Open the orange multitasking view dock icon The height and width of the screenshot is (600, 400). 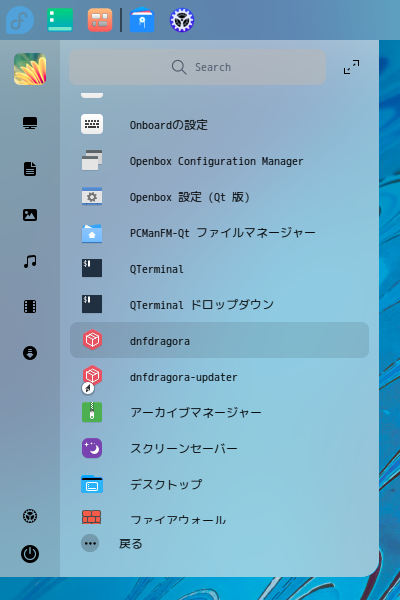click(100, 20)
